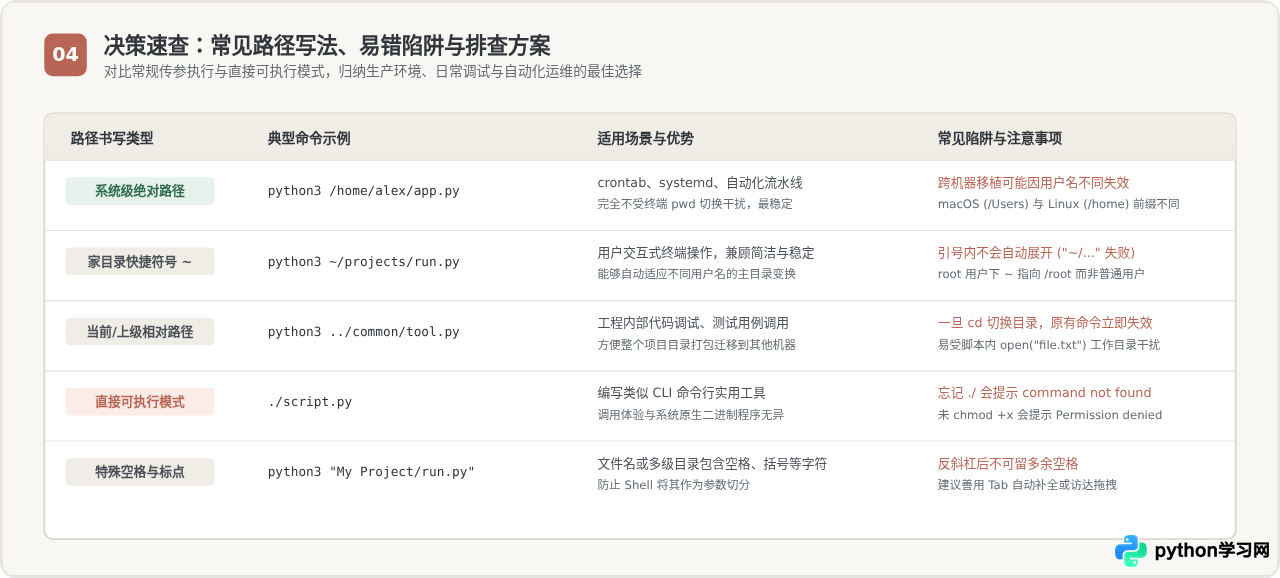This screenshot has height=578, width=1280.
Task: Click command python3 ~/projects/run.py
Action: point(364,262)
